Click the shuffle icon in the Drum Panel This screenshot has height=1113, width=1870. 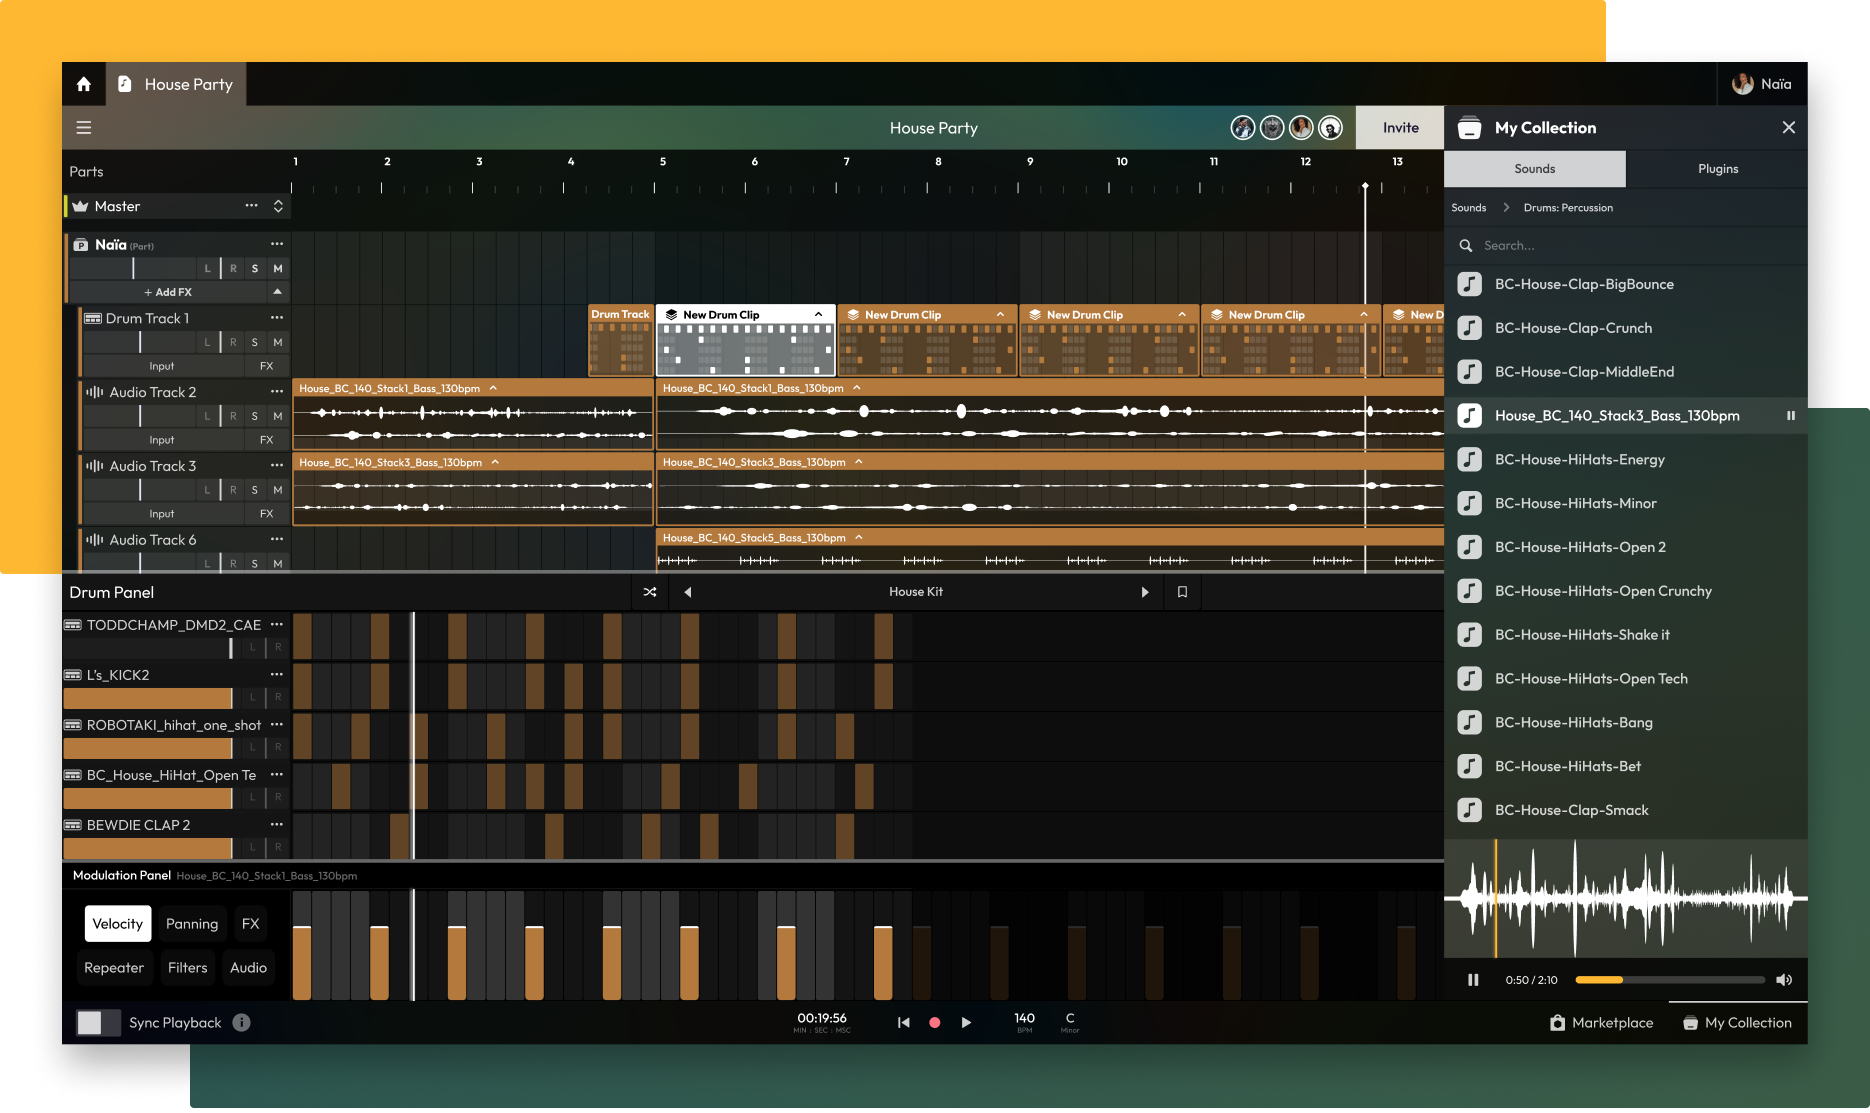650,592
